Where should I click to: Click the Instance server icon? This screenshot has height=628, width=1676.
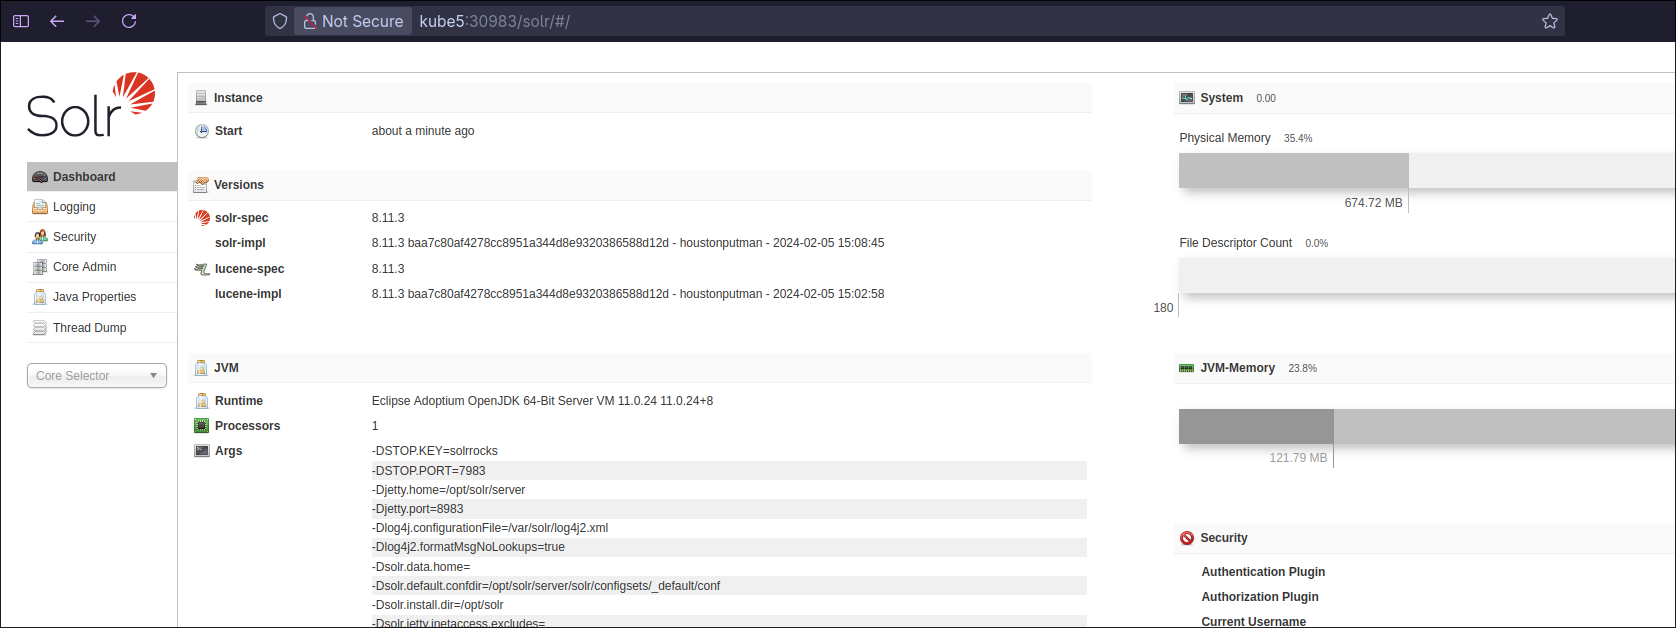click(x=201, y=98)
